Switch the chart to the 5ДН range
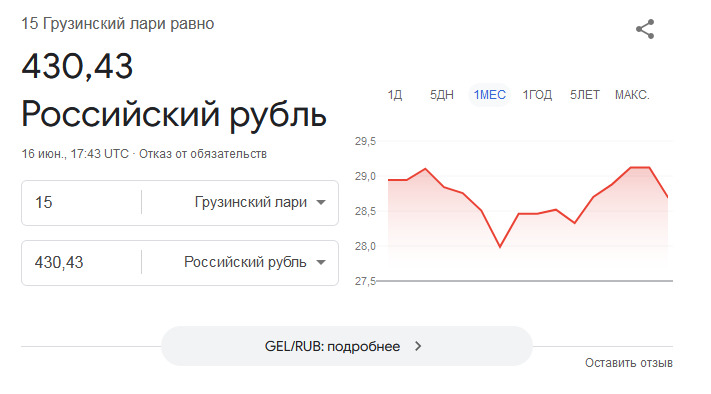711x394 pixels. 442,95
